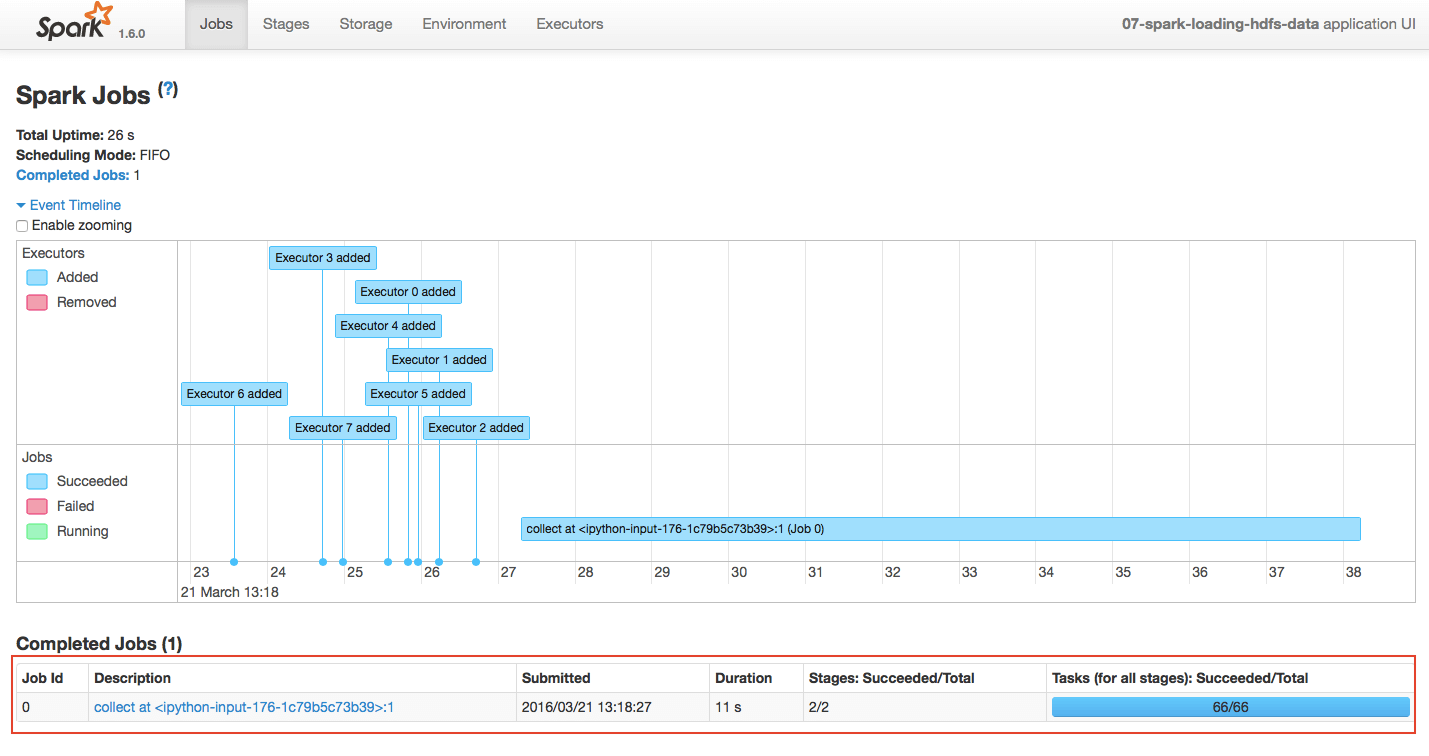Image resolution: width=1429 pixels, height=756 pixels.
Task: Select the Executor 4 added marker
Action: (x=388, y=326)
